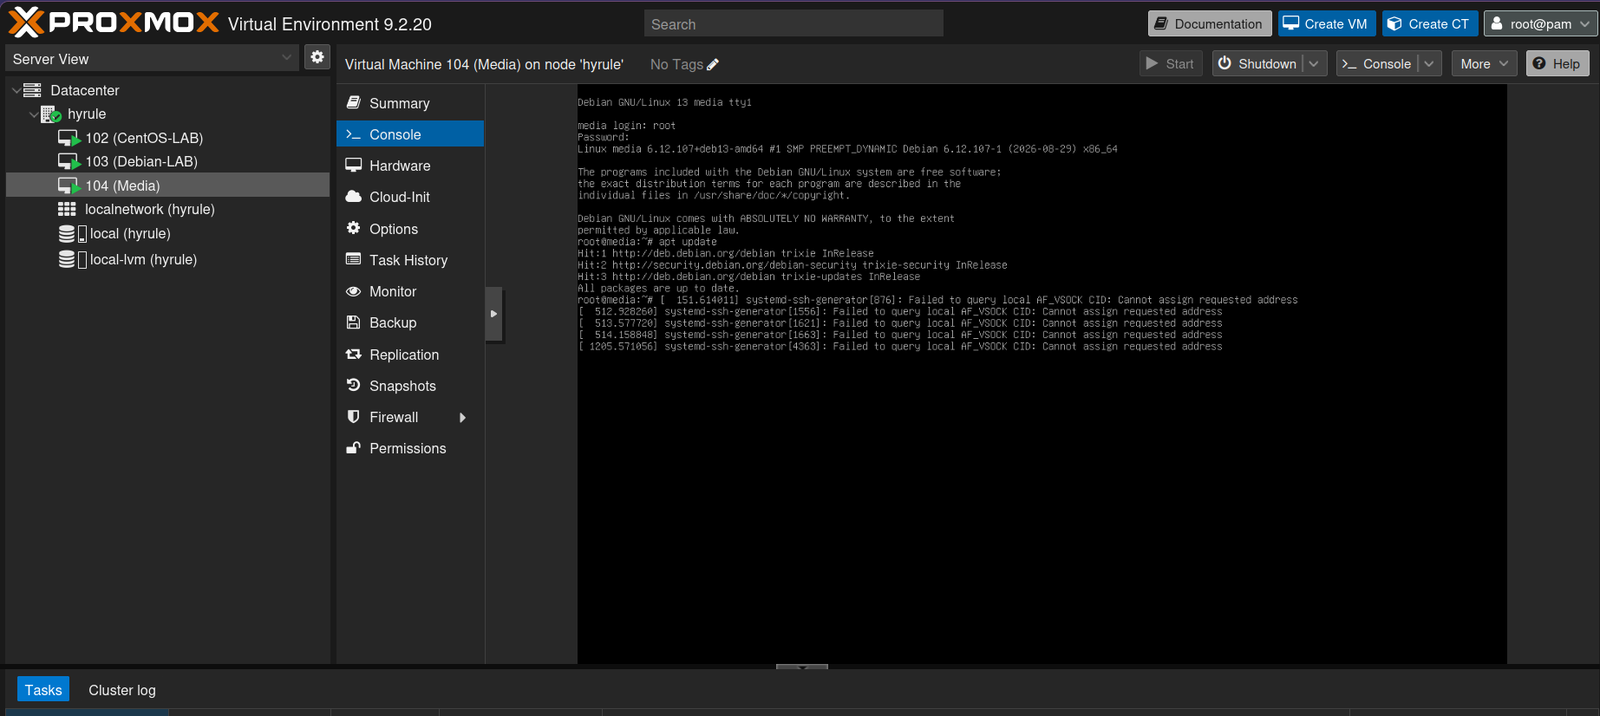Open the Shutdown dropdown arrow

tap(1314, 64)
